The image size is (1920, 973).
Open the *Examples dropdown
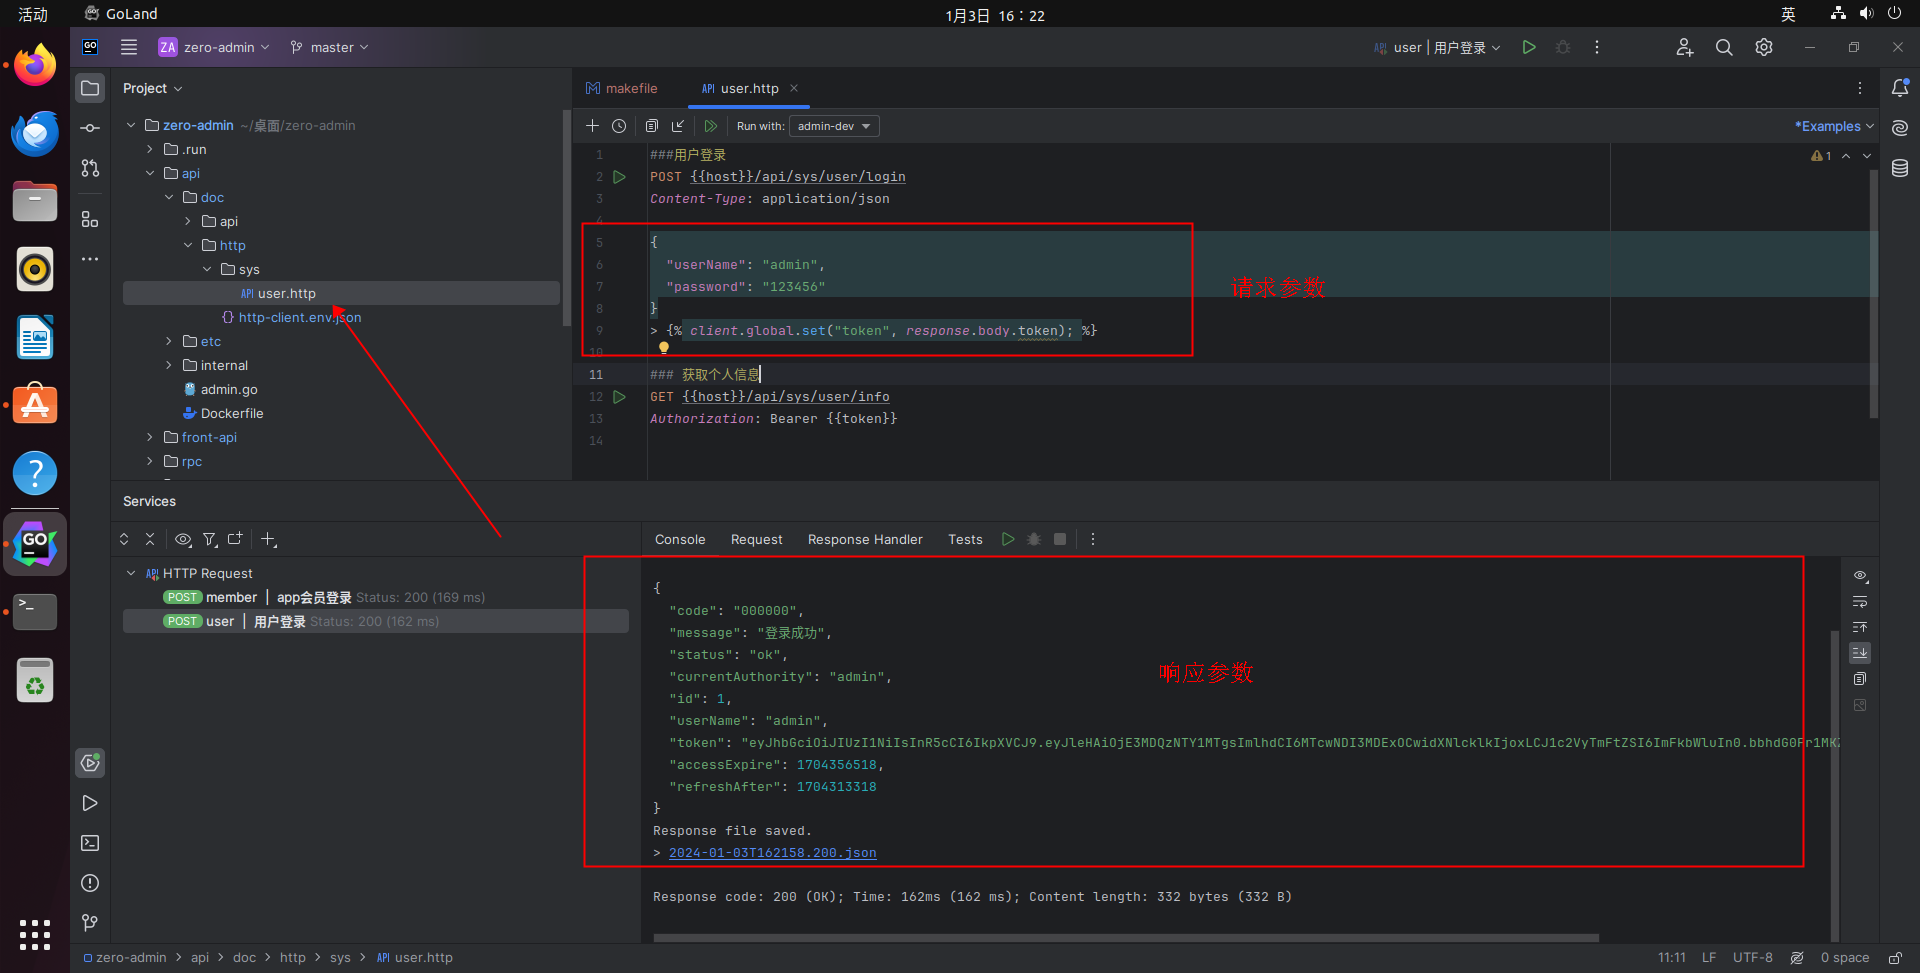pyautogui.click(x=1834, y=126)
